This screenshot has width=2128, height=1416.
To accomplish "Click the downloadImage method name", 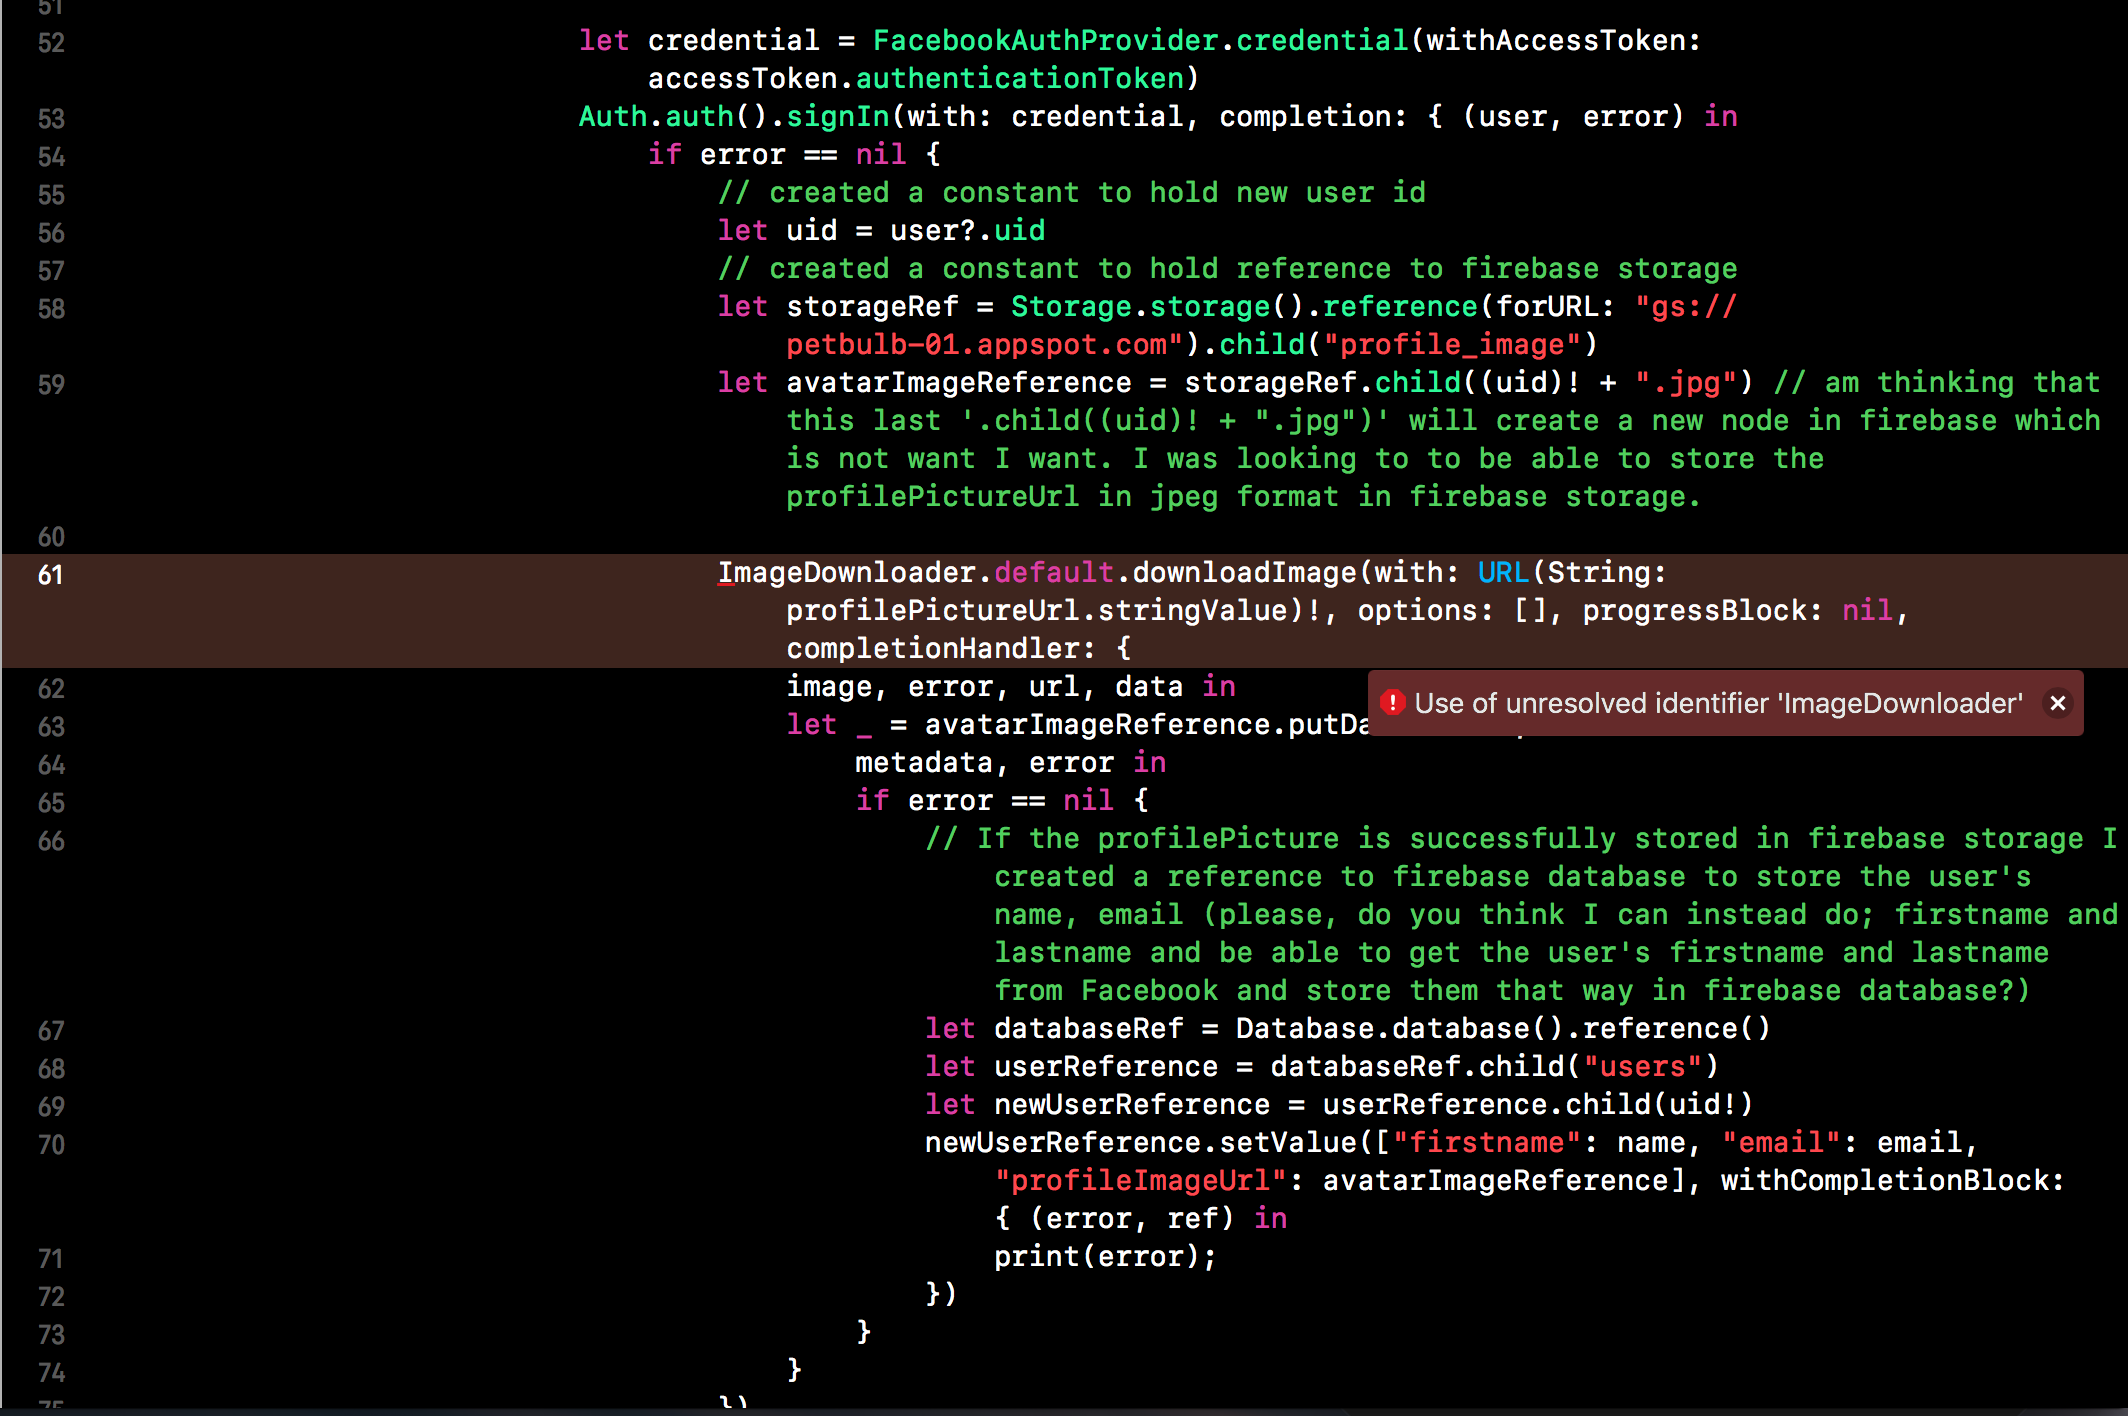I will pos(1244,572).
